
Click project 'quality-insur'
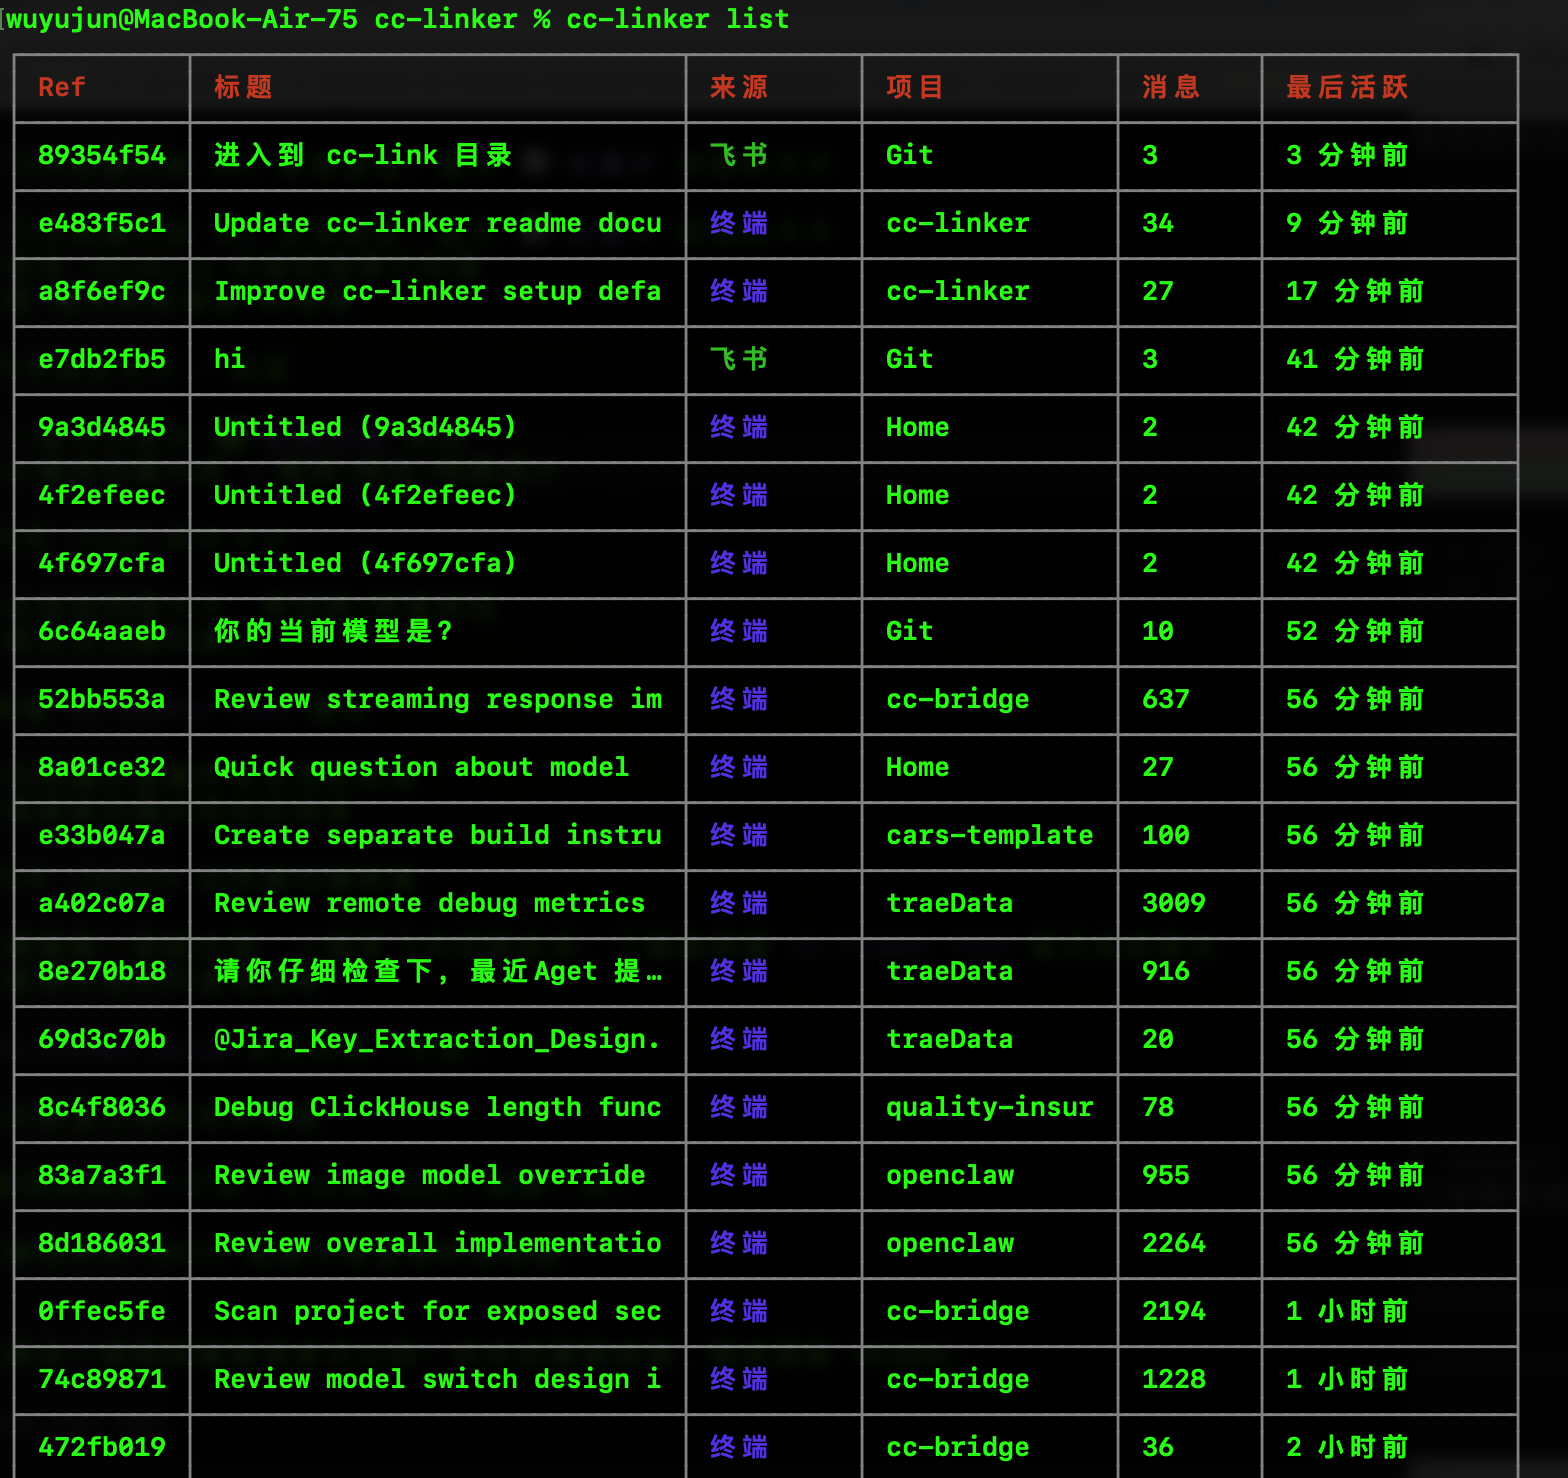pos(989,1108)
